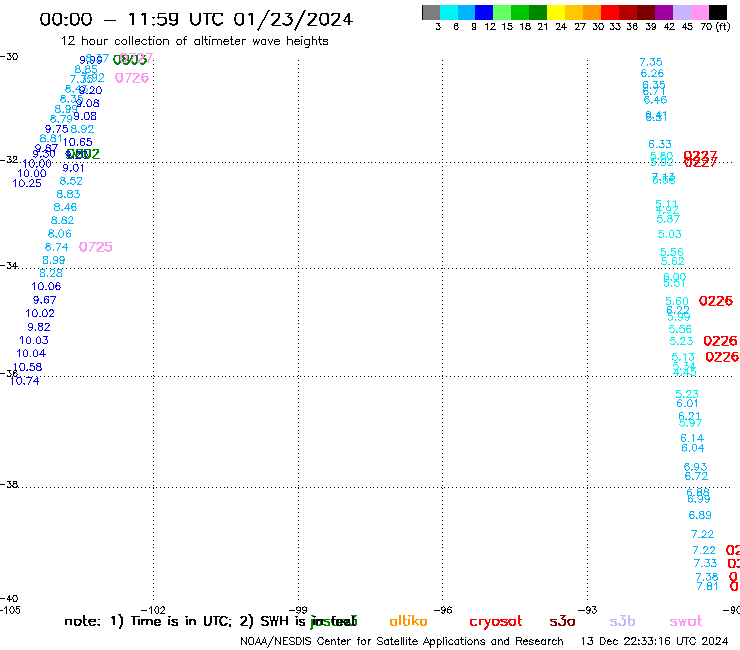Click the wave height value 6.26
Screen dimensions: 740x650
652,74
